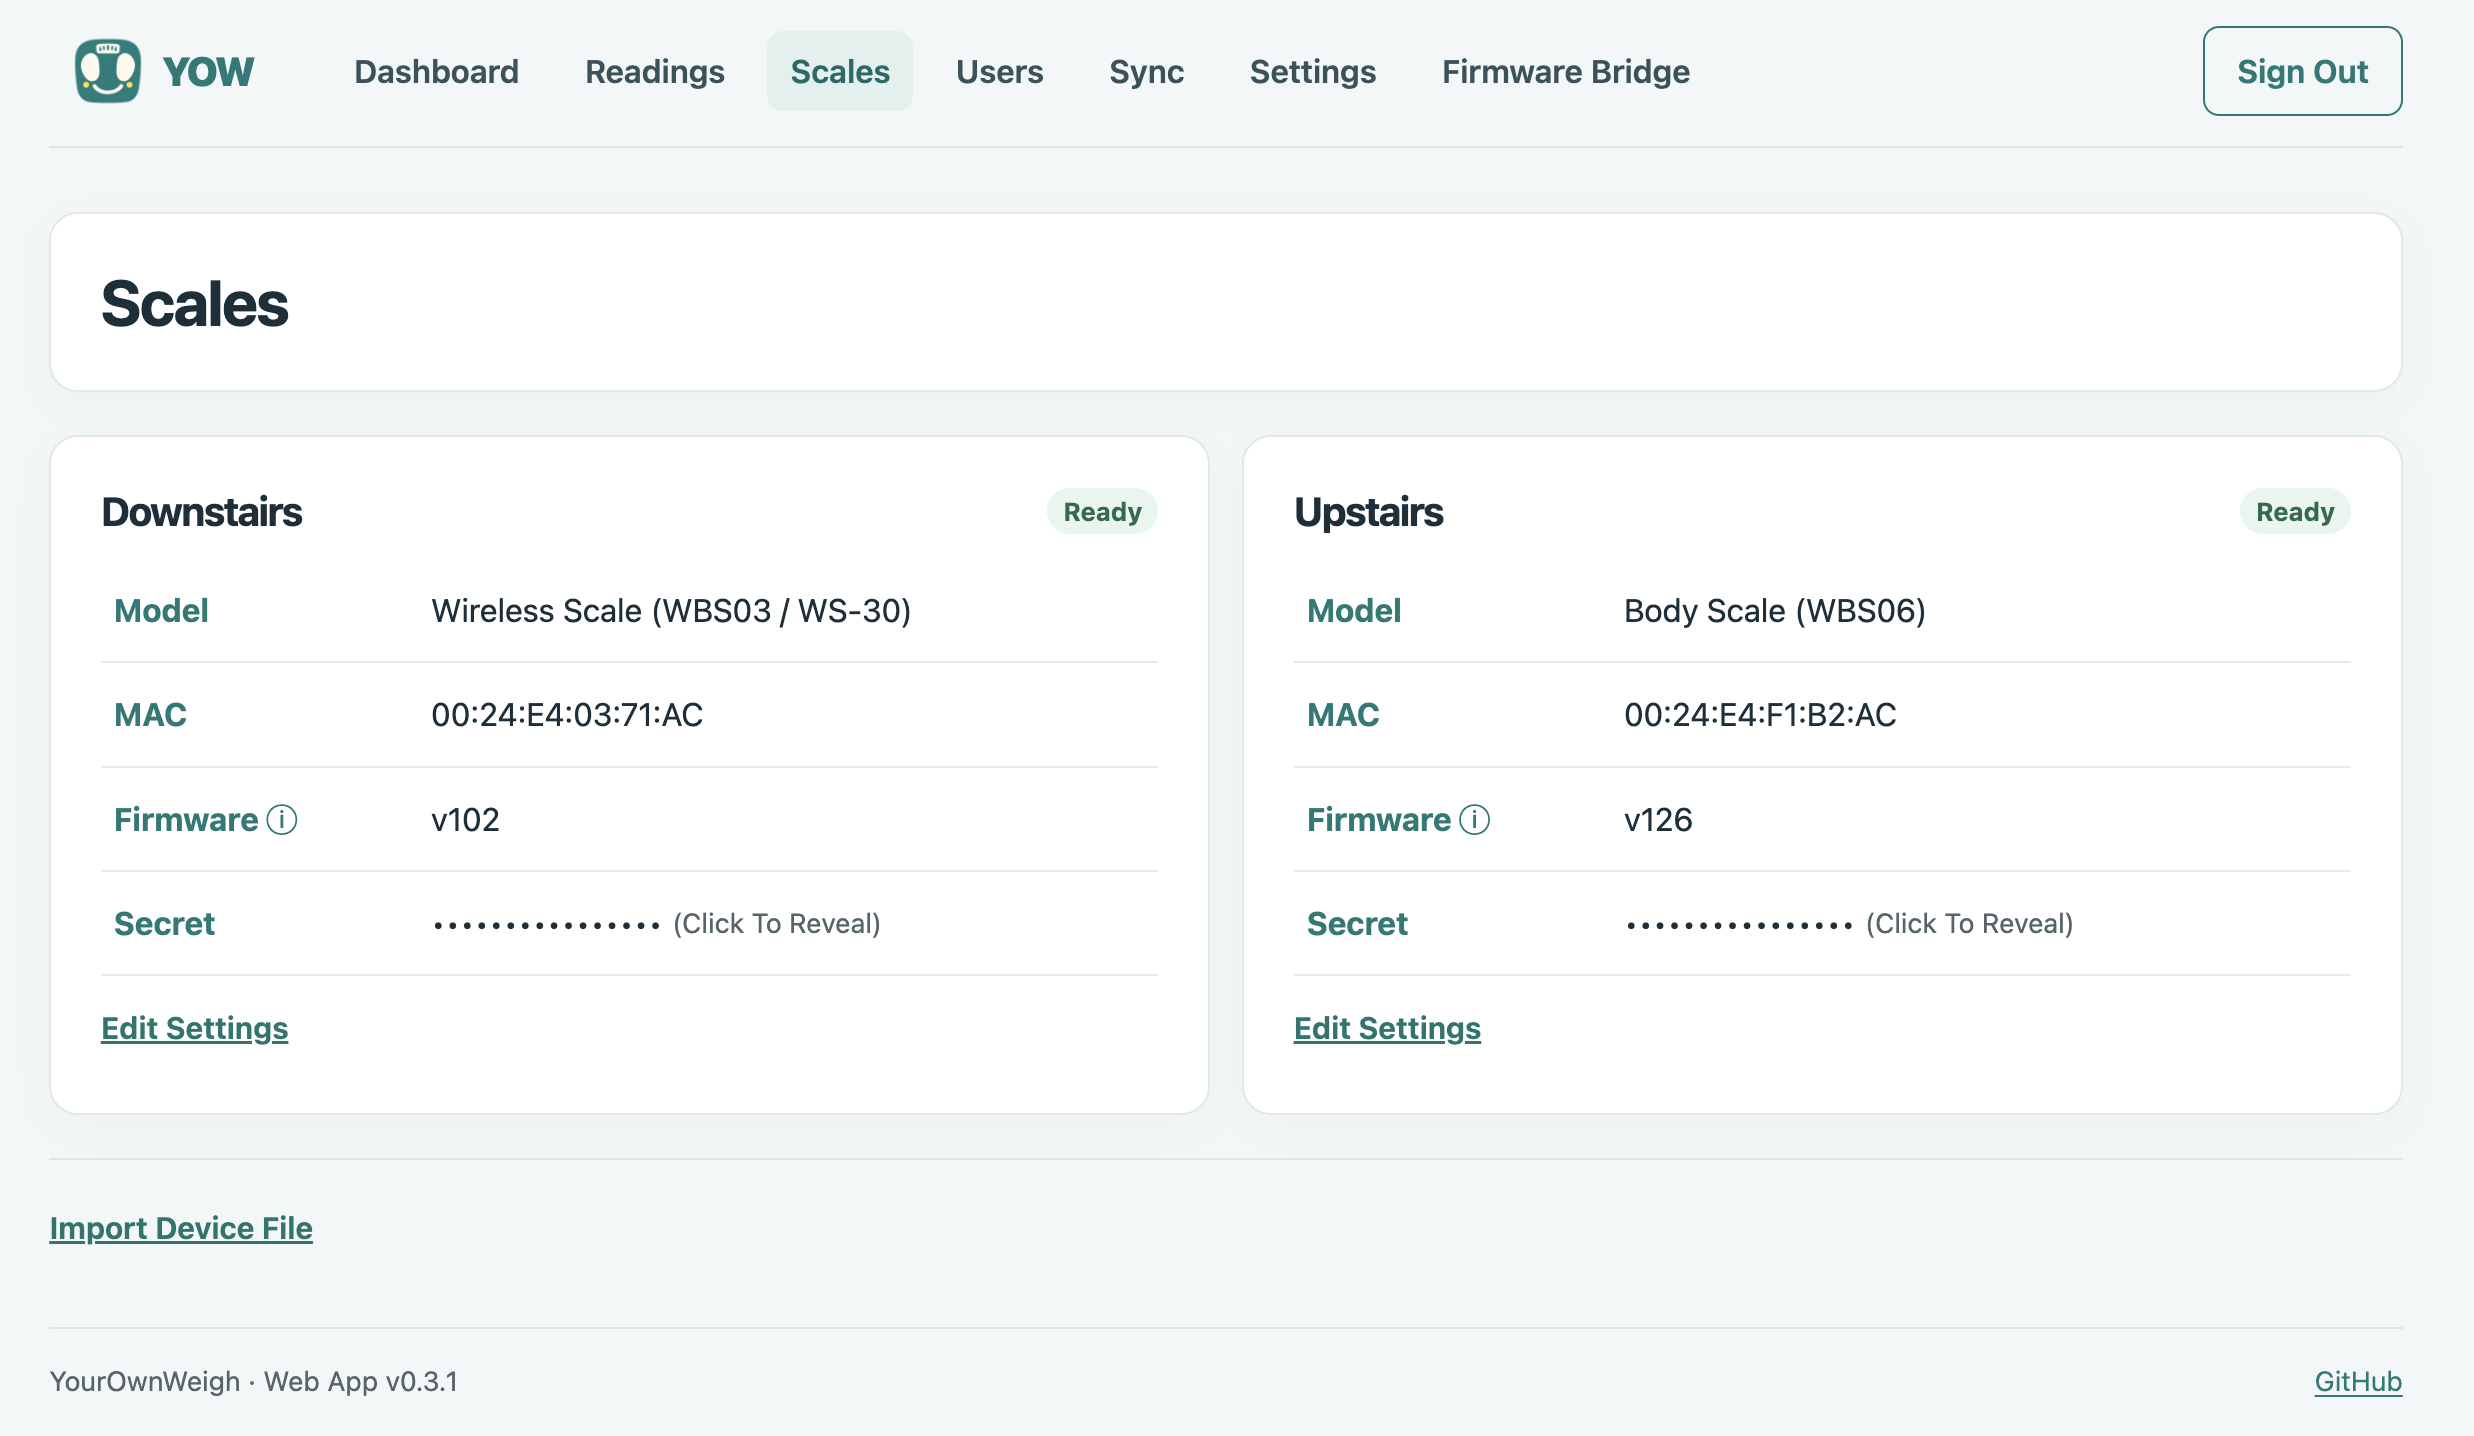Click the Scales page heading
The height and width of the screenshot is (1436, 2474).
(x=195, y=303)
